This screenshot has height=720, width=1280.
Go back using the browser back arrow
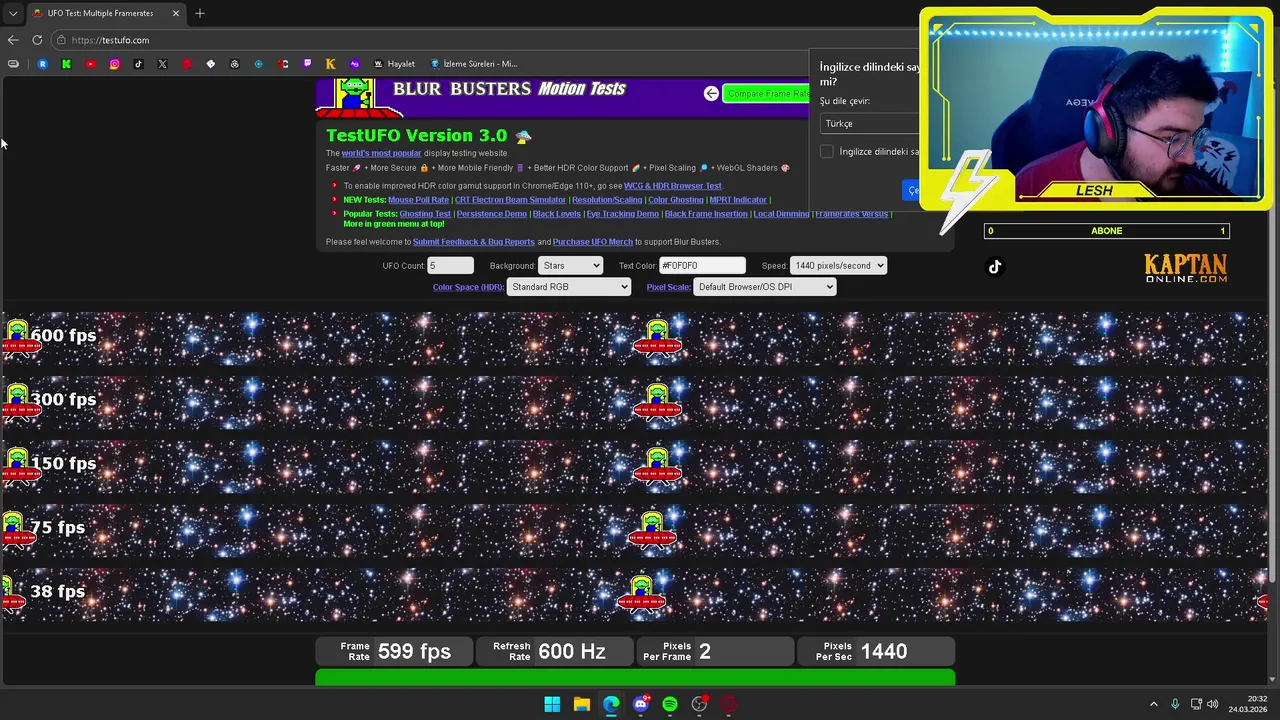(x=12, y=40)
